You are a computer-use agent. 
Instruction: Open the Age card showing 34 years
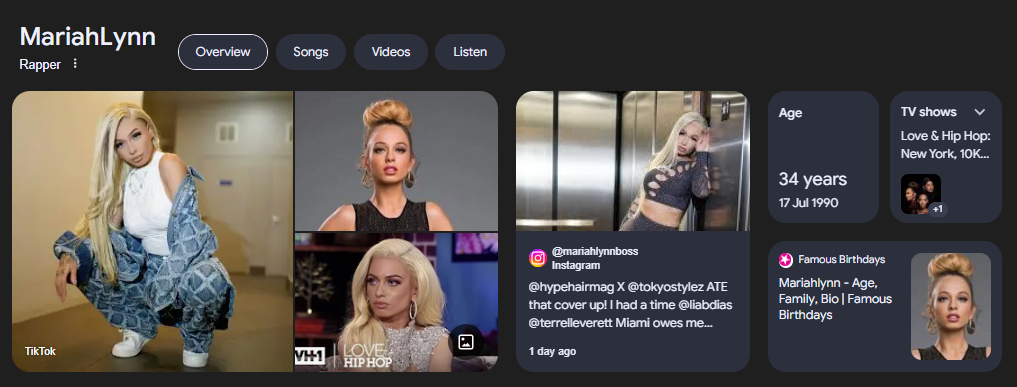click(x=824, y=157)
